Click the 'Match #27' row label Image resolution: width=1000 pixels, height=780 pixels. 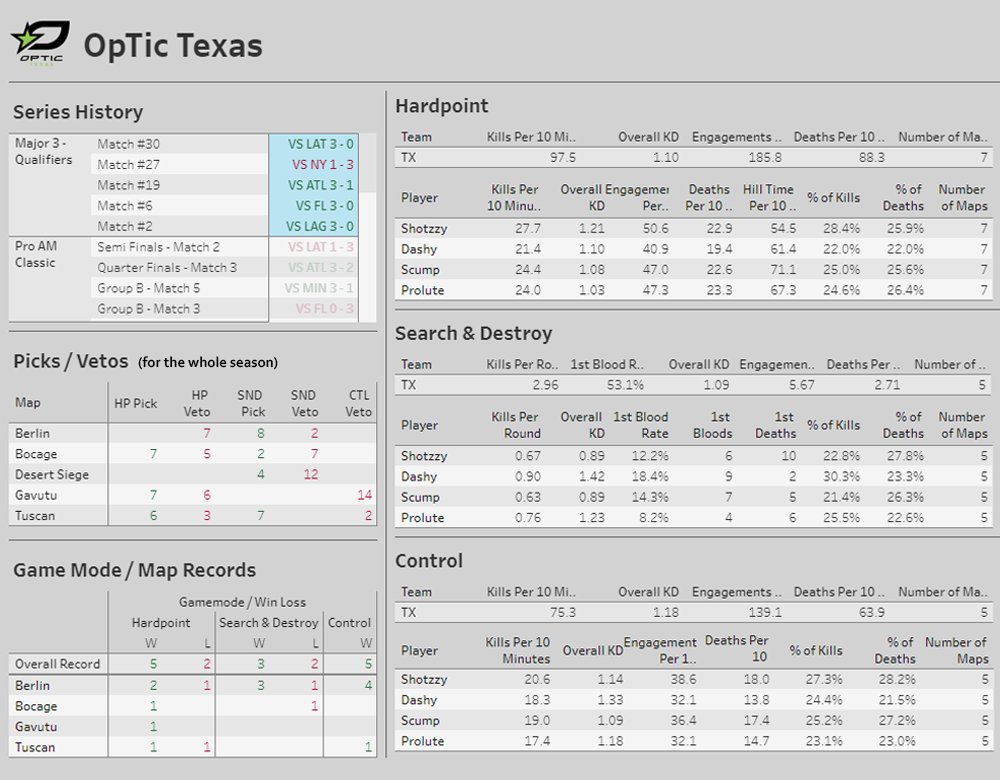pyautogui.click(x=129, y=165)
